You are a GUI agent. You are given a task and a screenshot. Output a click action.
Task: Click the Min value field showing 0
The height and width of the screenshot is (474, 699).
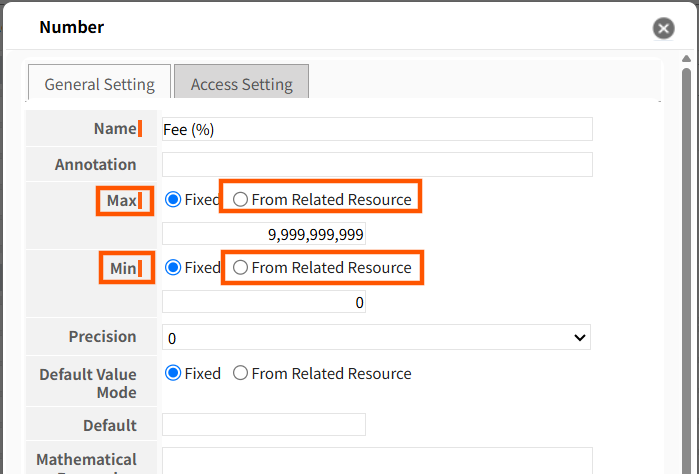[x=264, y=302]
